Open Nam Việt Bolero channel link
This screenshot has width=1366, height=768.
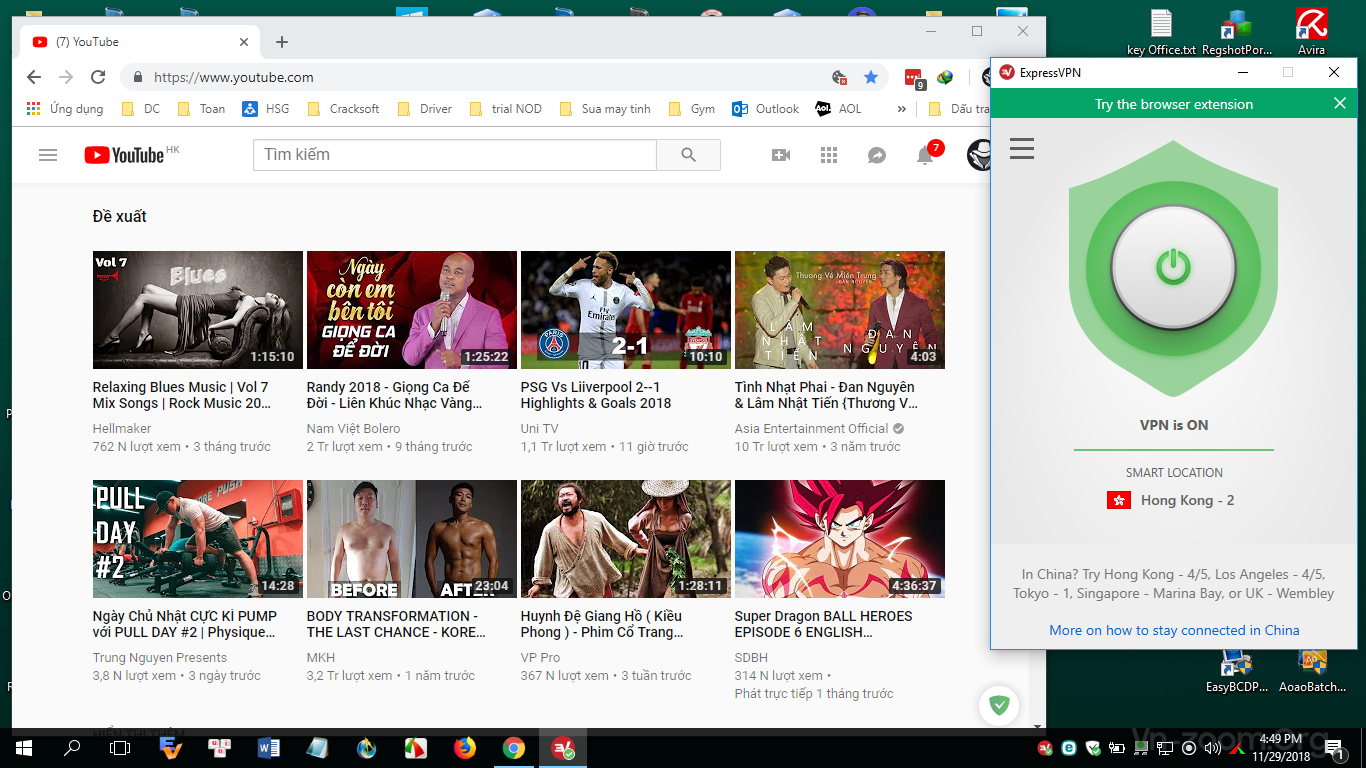coord(353,429)
